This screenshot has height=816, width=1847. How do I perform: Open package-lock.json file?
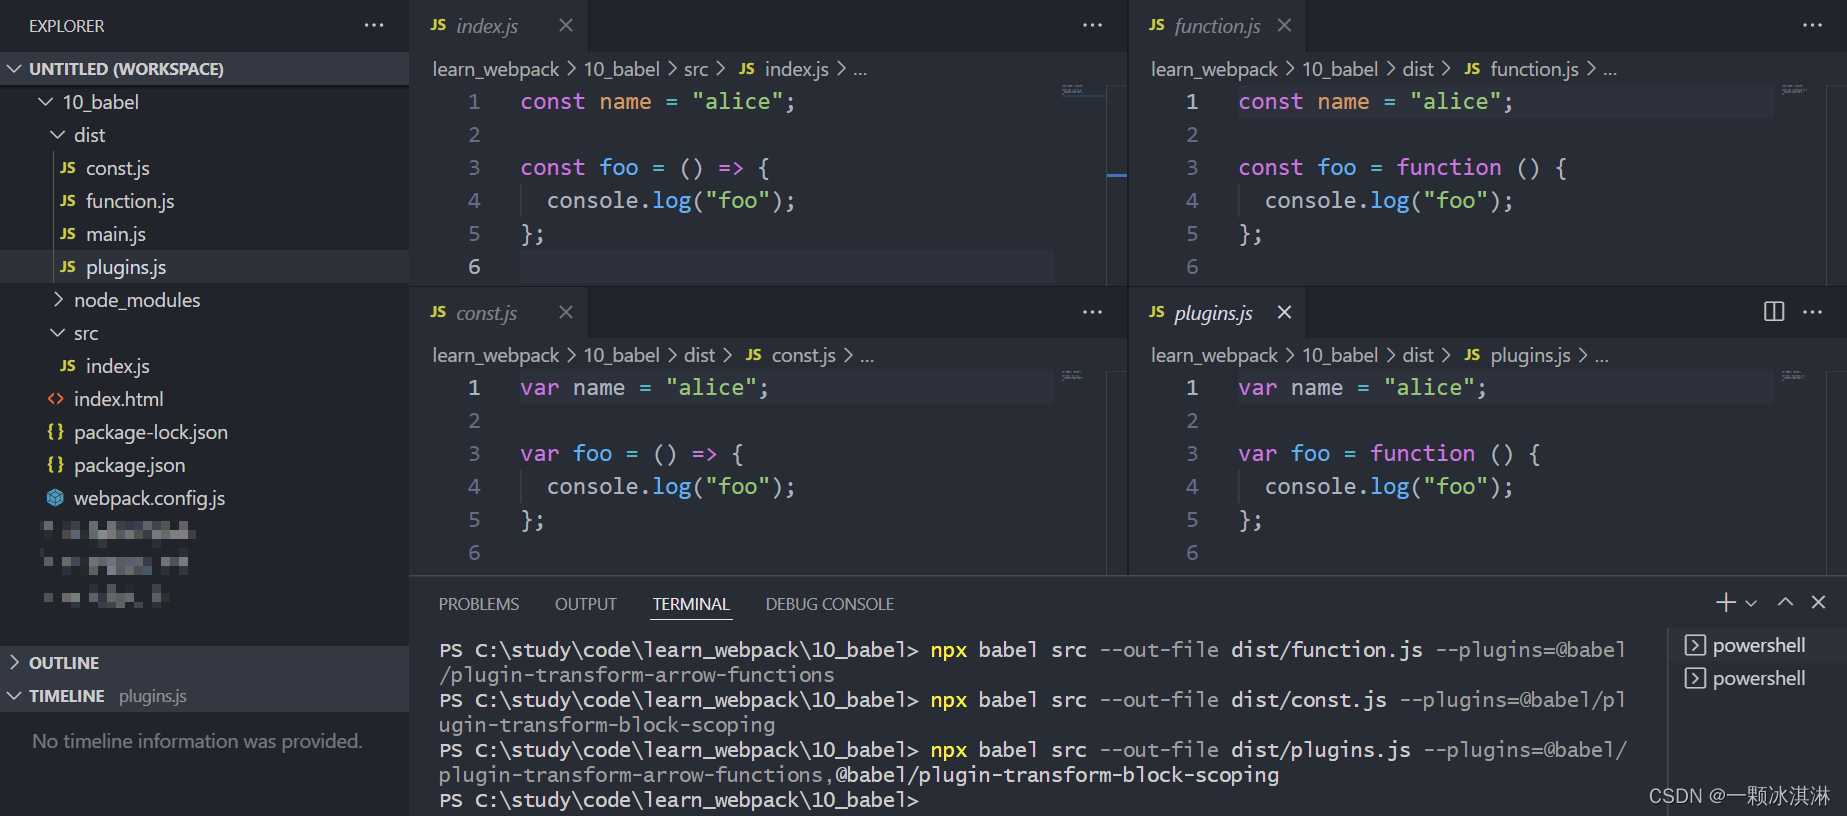[x=204, y=432]
